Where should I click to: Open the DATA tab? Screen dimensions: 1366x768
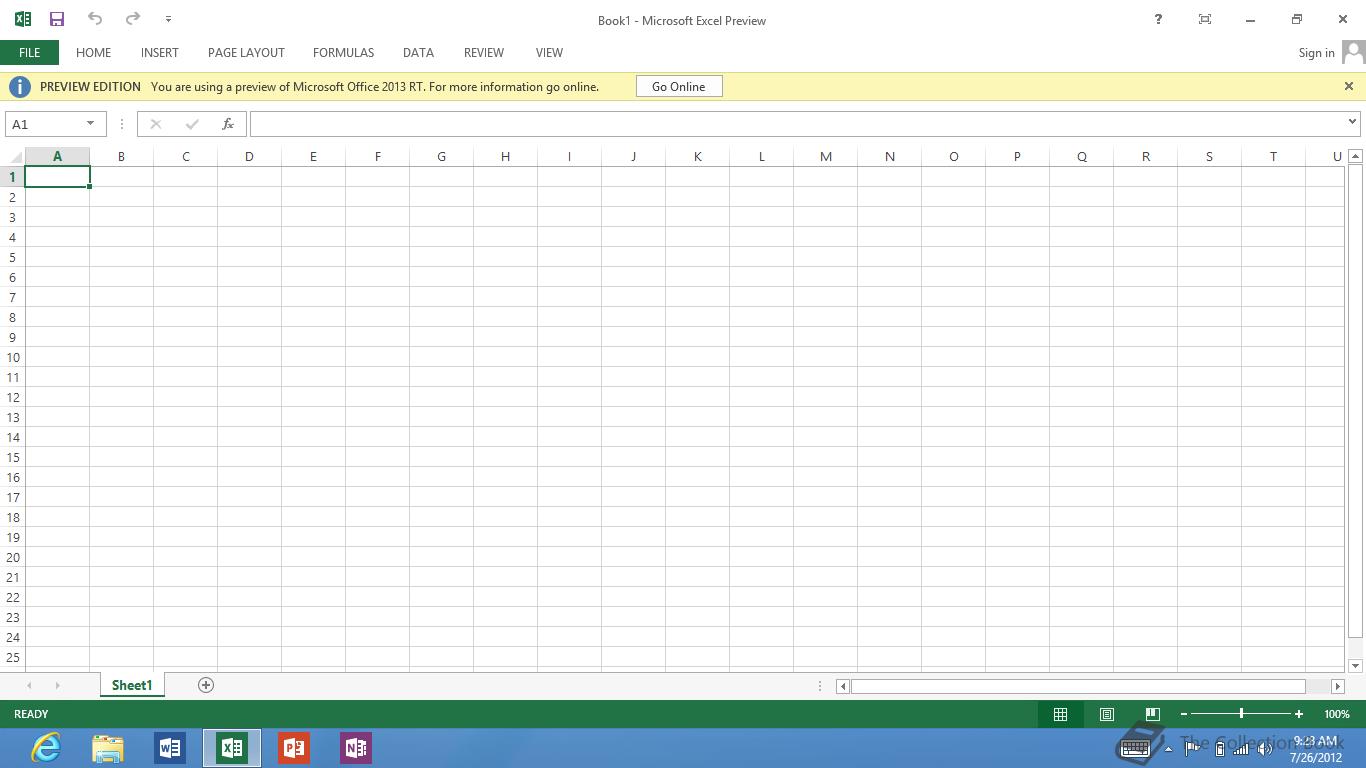pyautogui.click(x=418, y=52)
